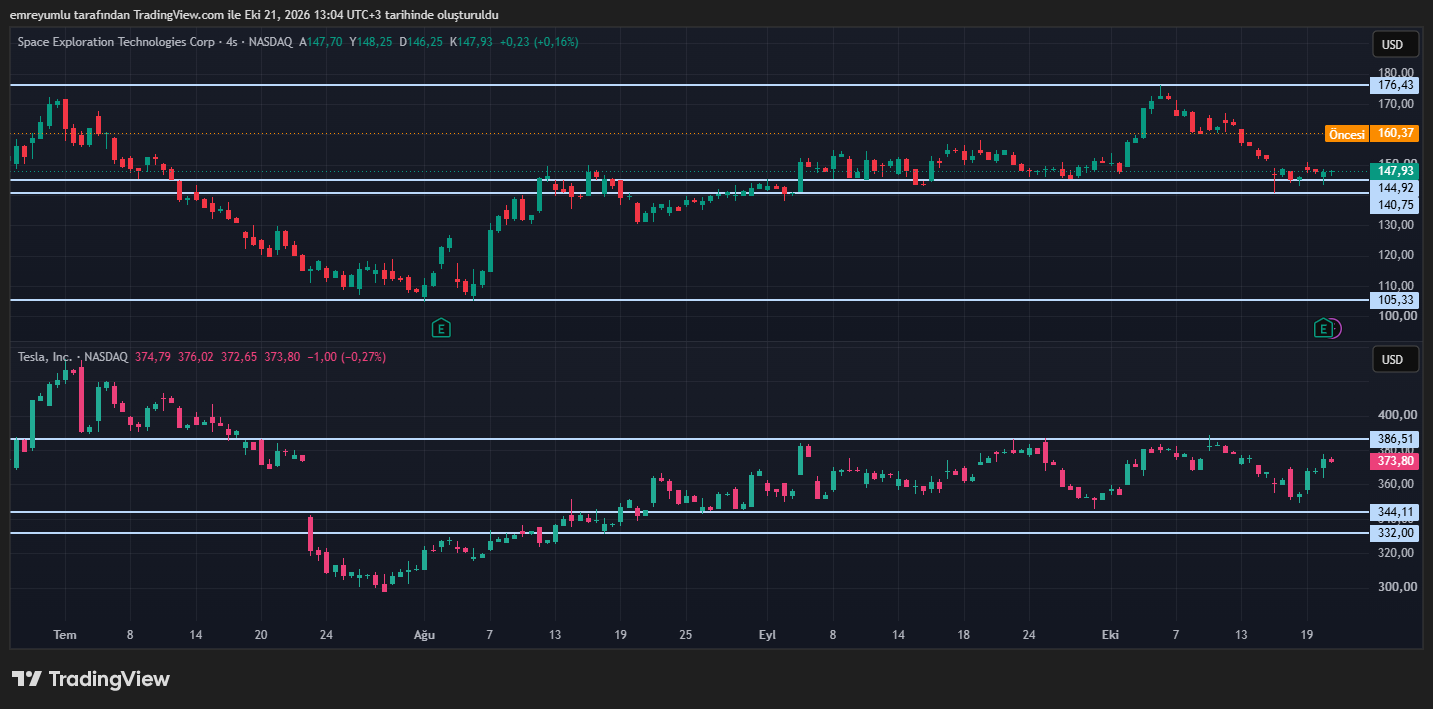Click the pink 373,80 Tesla axis price label
The width and height of the screenshot is (1433, 709).
point(1395,461)
